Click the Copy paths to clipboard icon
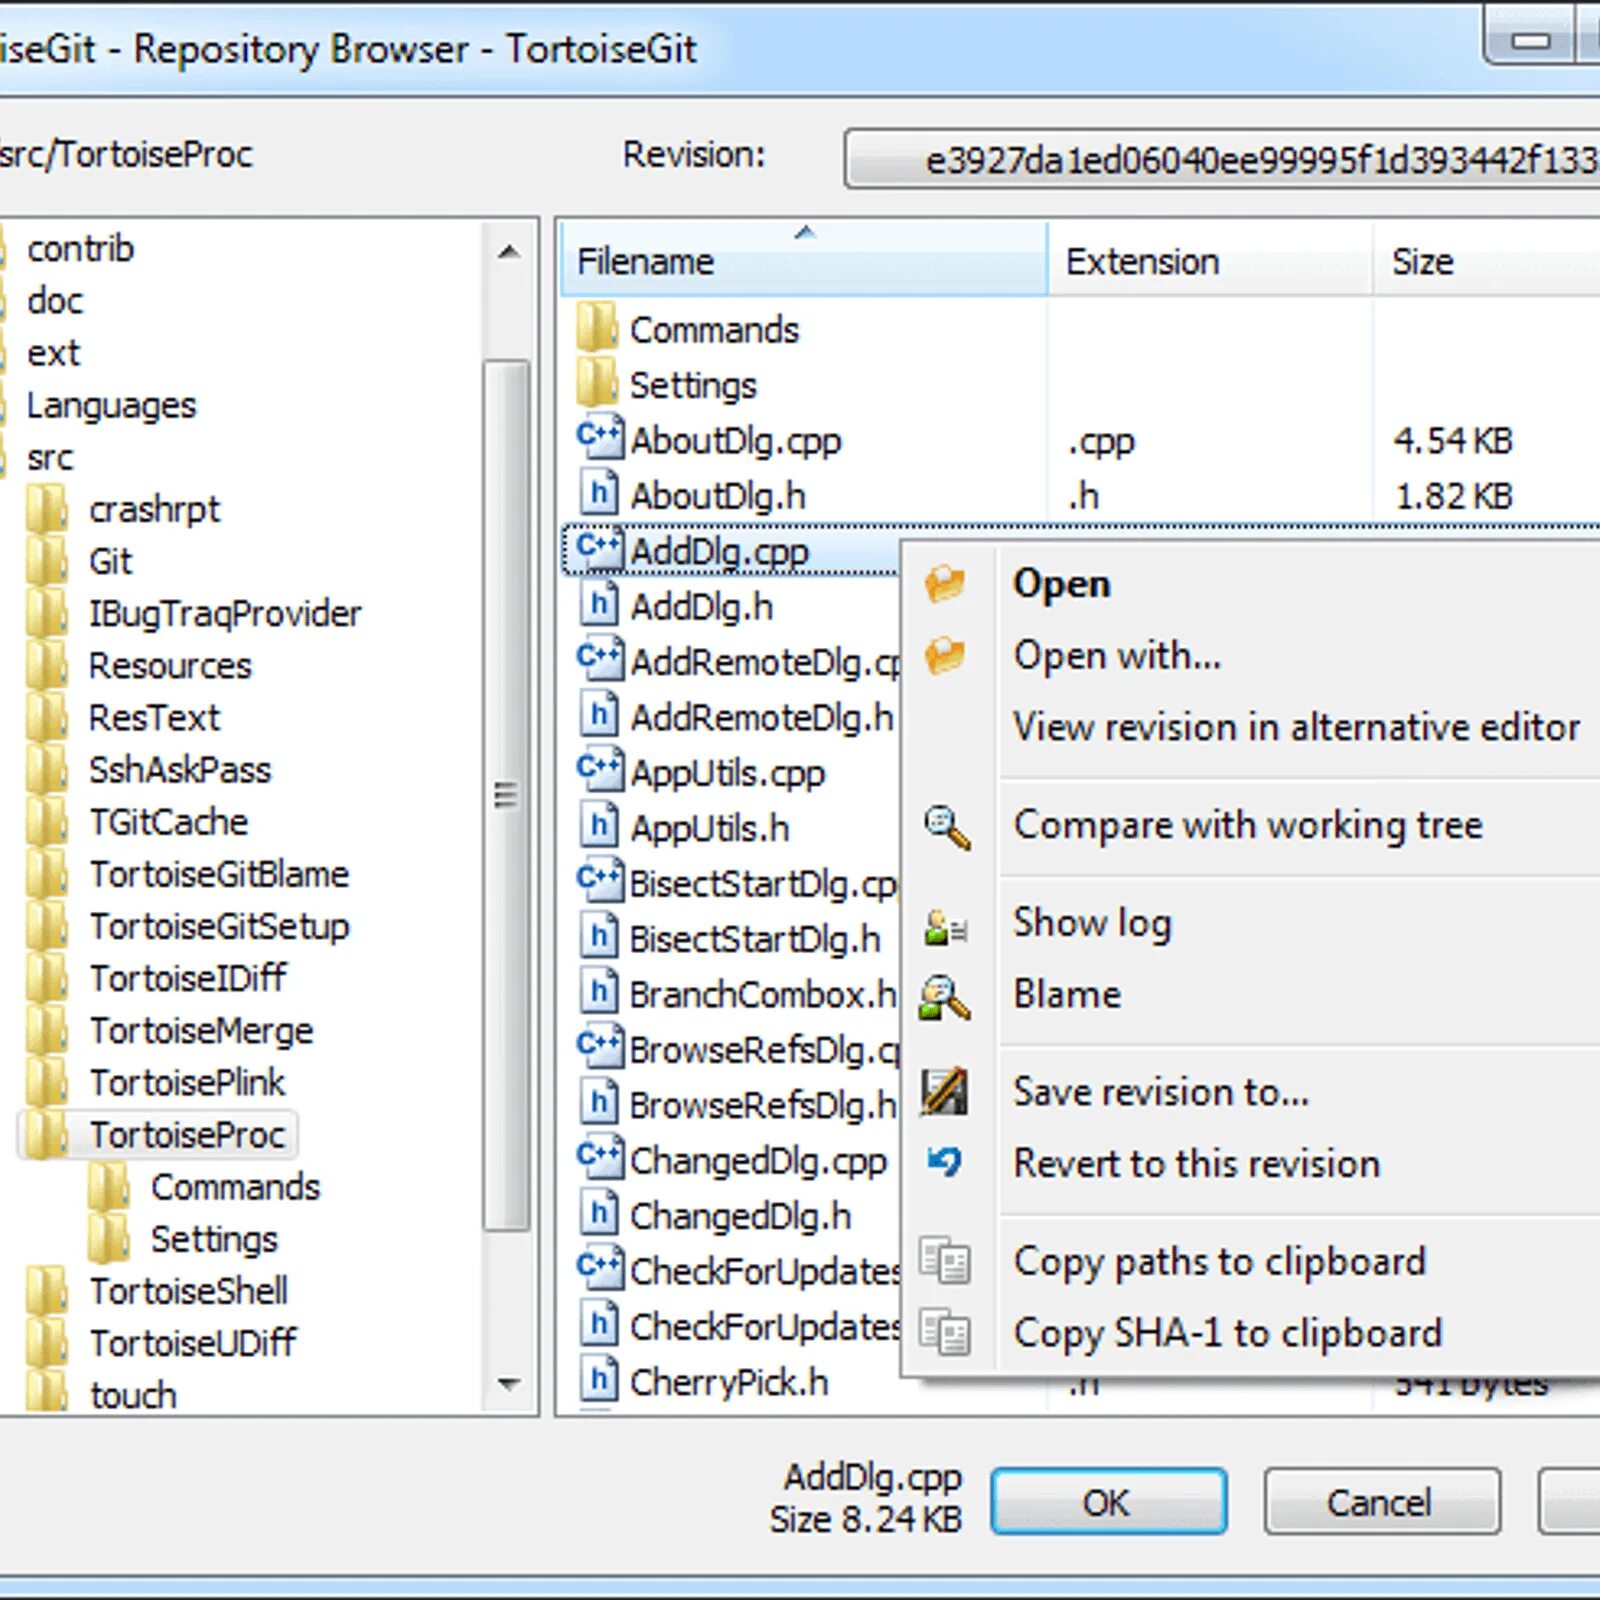The width and height of the screenshot is (1600, 1600). [x=945, y=1261]
